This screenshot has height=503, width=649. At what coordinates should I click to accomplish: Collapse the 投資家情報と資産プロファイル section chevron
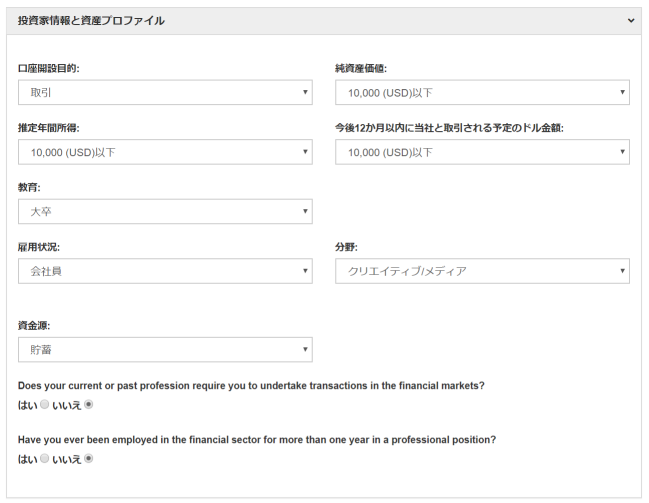coord(630,20)
